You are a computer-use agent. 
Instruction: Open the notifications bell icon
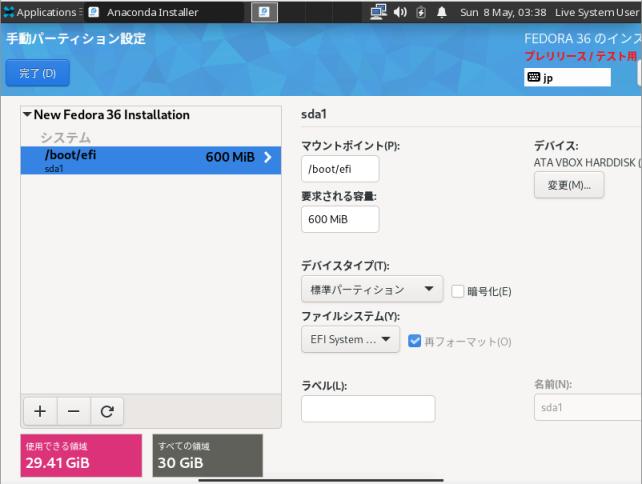pos(442,12)
